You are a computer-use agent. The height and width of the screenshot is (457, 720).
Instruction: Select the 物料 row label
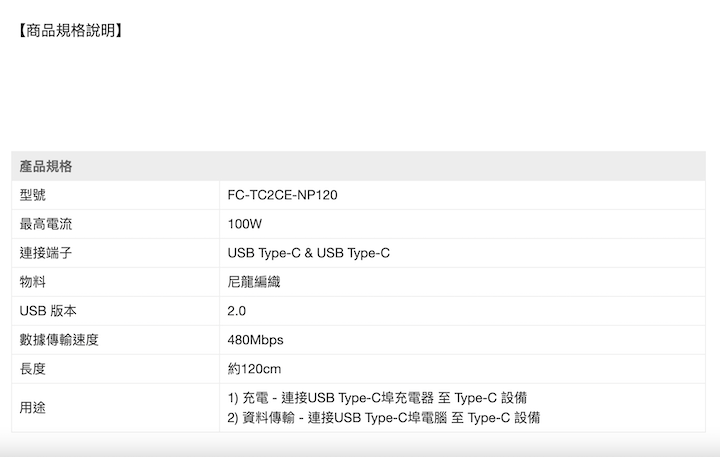tap(33, 282)
